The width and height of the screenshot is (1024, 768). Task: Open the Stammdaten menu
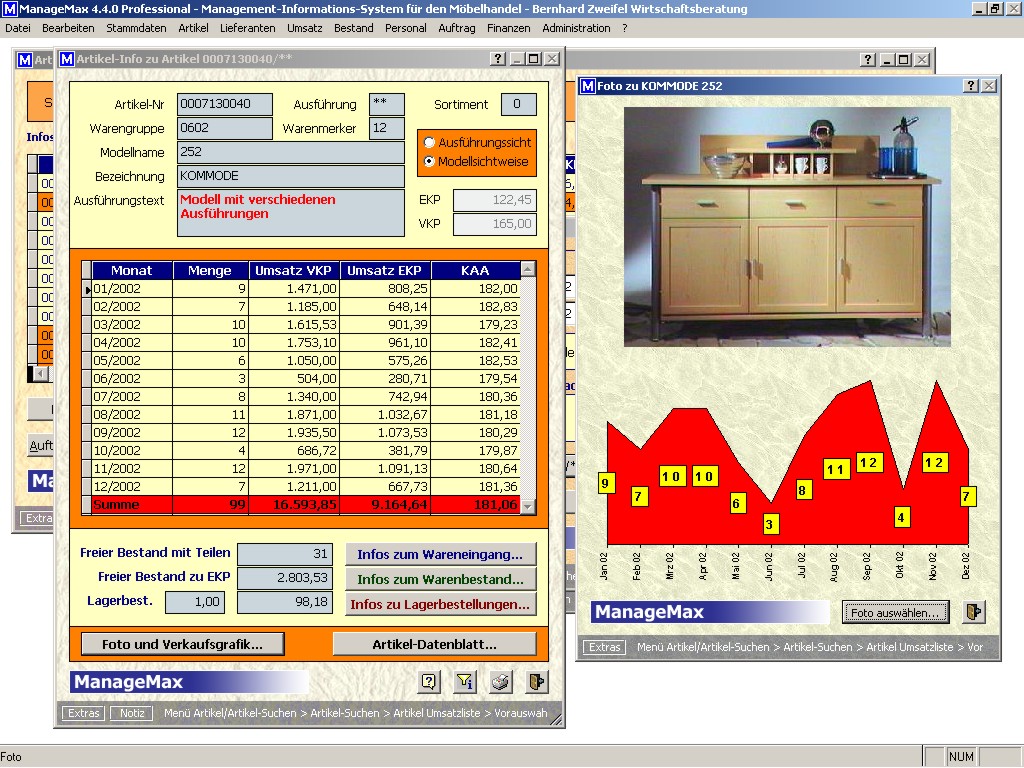[x=136, y=28]
